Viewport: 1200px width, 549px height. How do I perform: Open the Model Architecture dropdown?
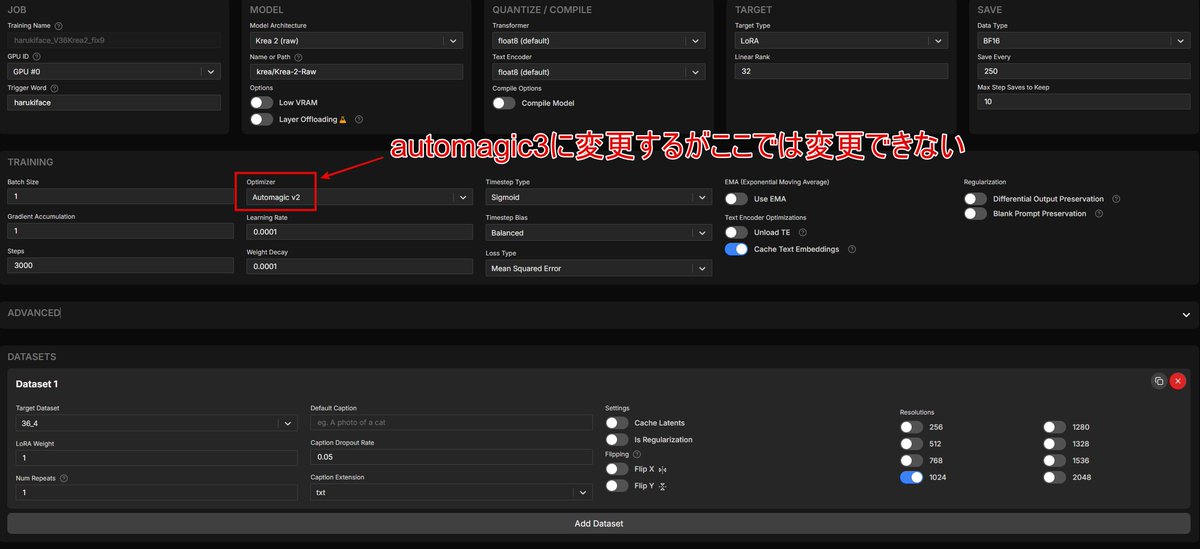point(355,41)
